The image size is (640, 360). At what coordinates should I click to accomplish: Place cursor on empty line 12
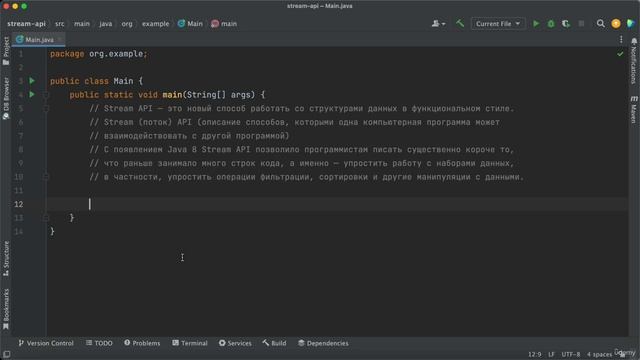337,204
